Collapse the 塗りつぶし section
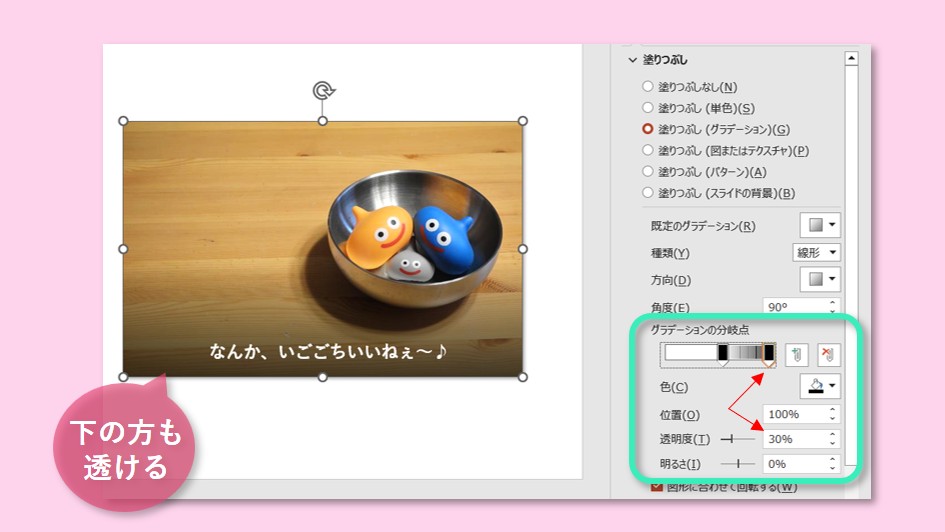The image size is (945, 532). 632,60
